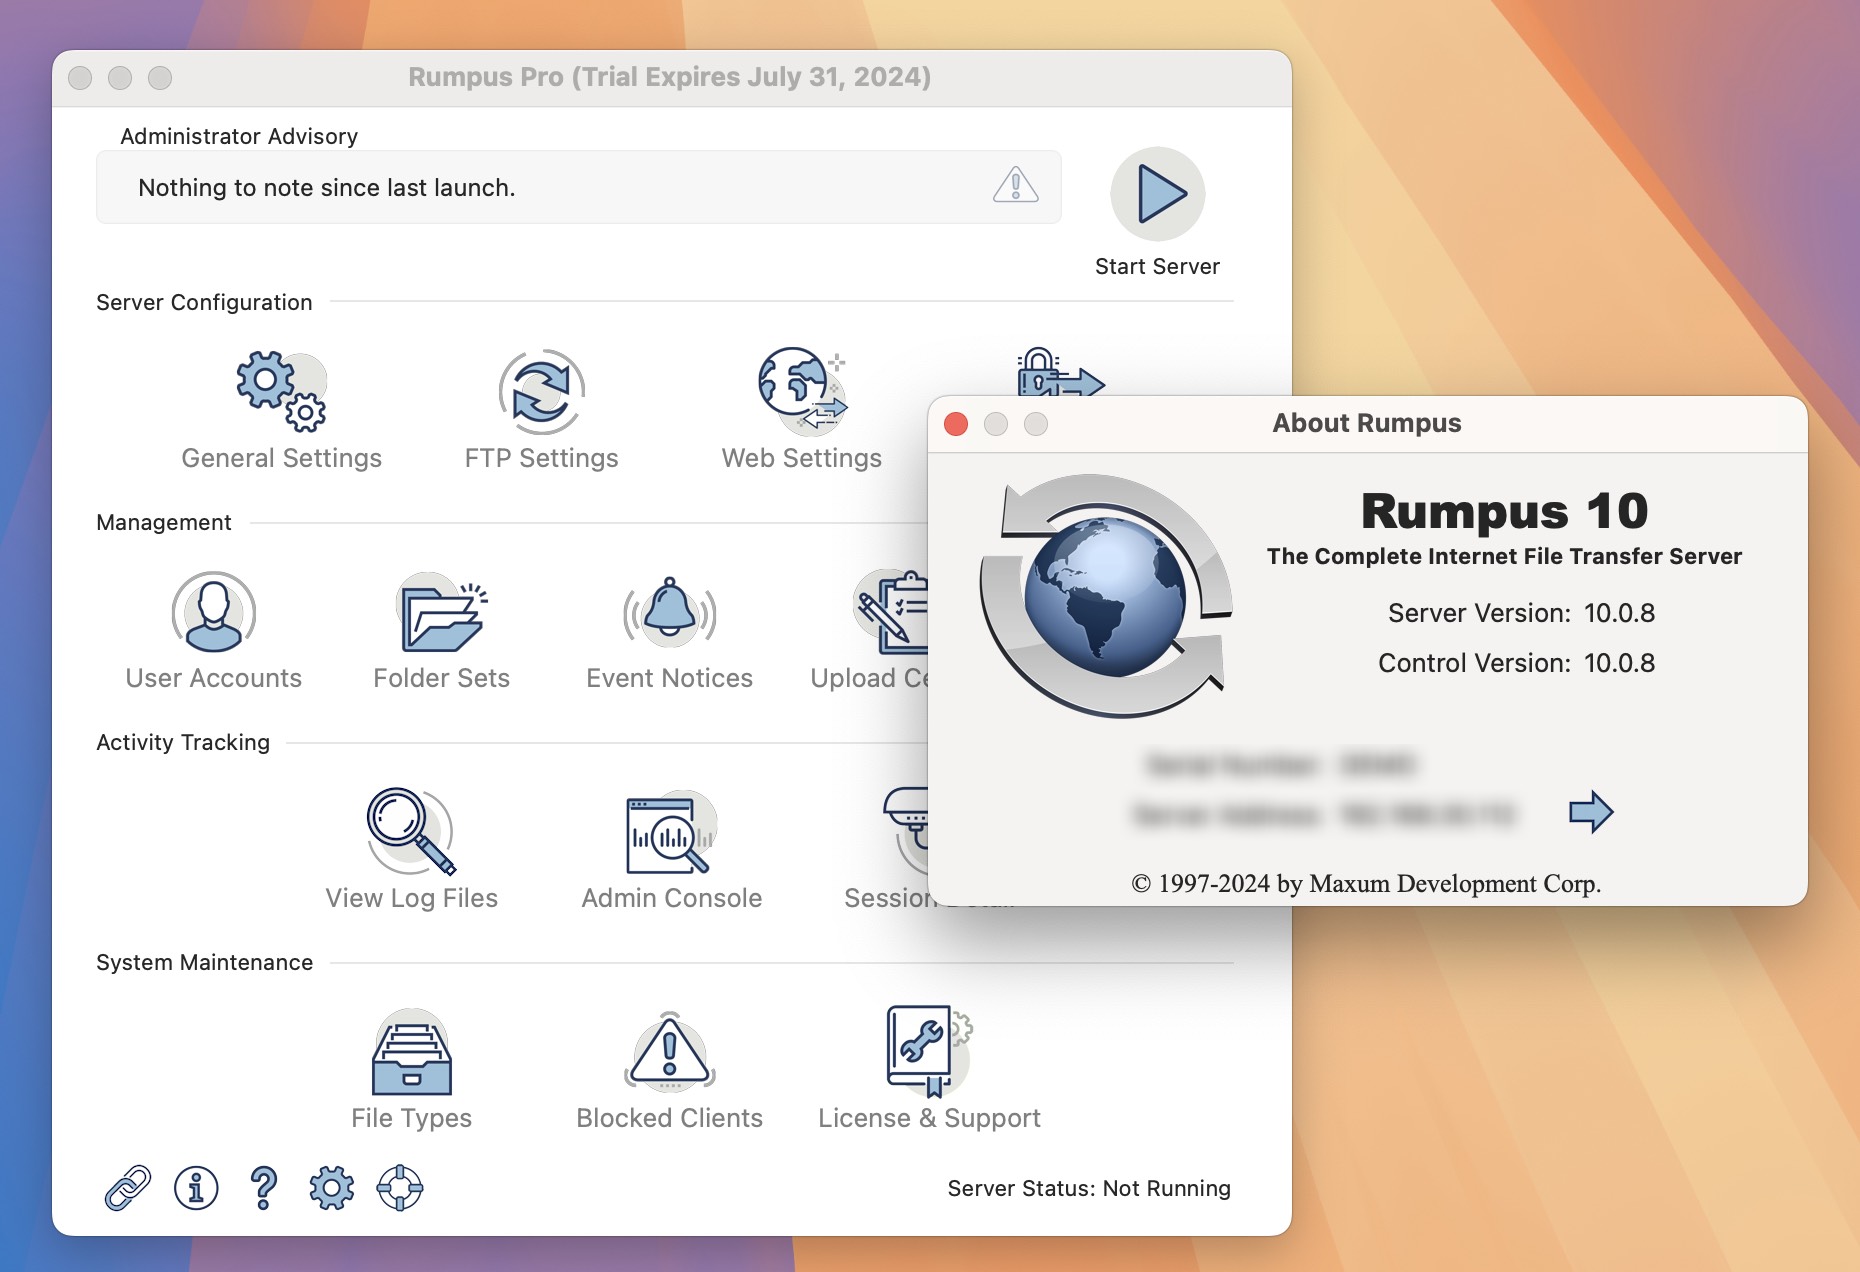
Task: Click the Event Notices label
Action: [x=669, y=678]
